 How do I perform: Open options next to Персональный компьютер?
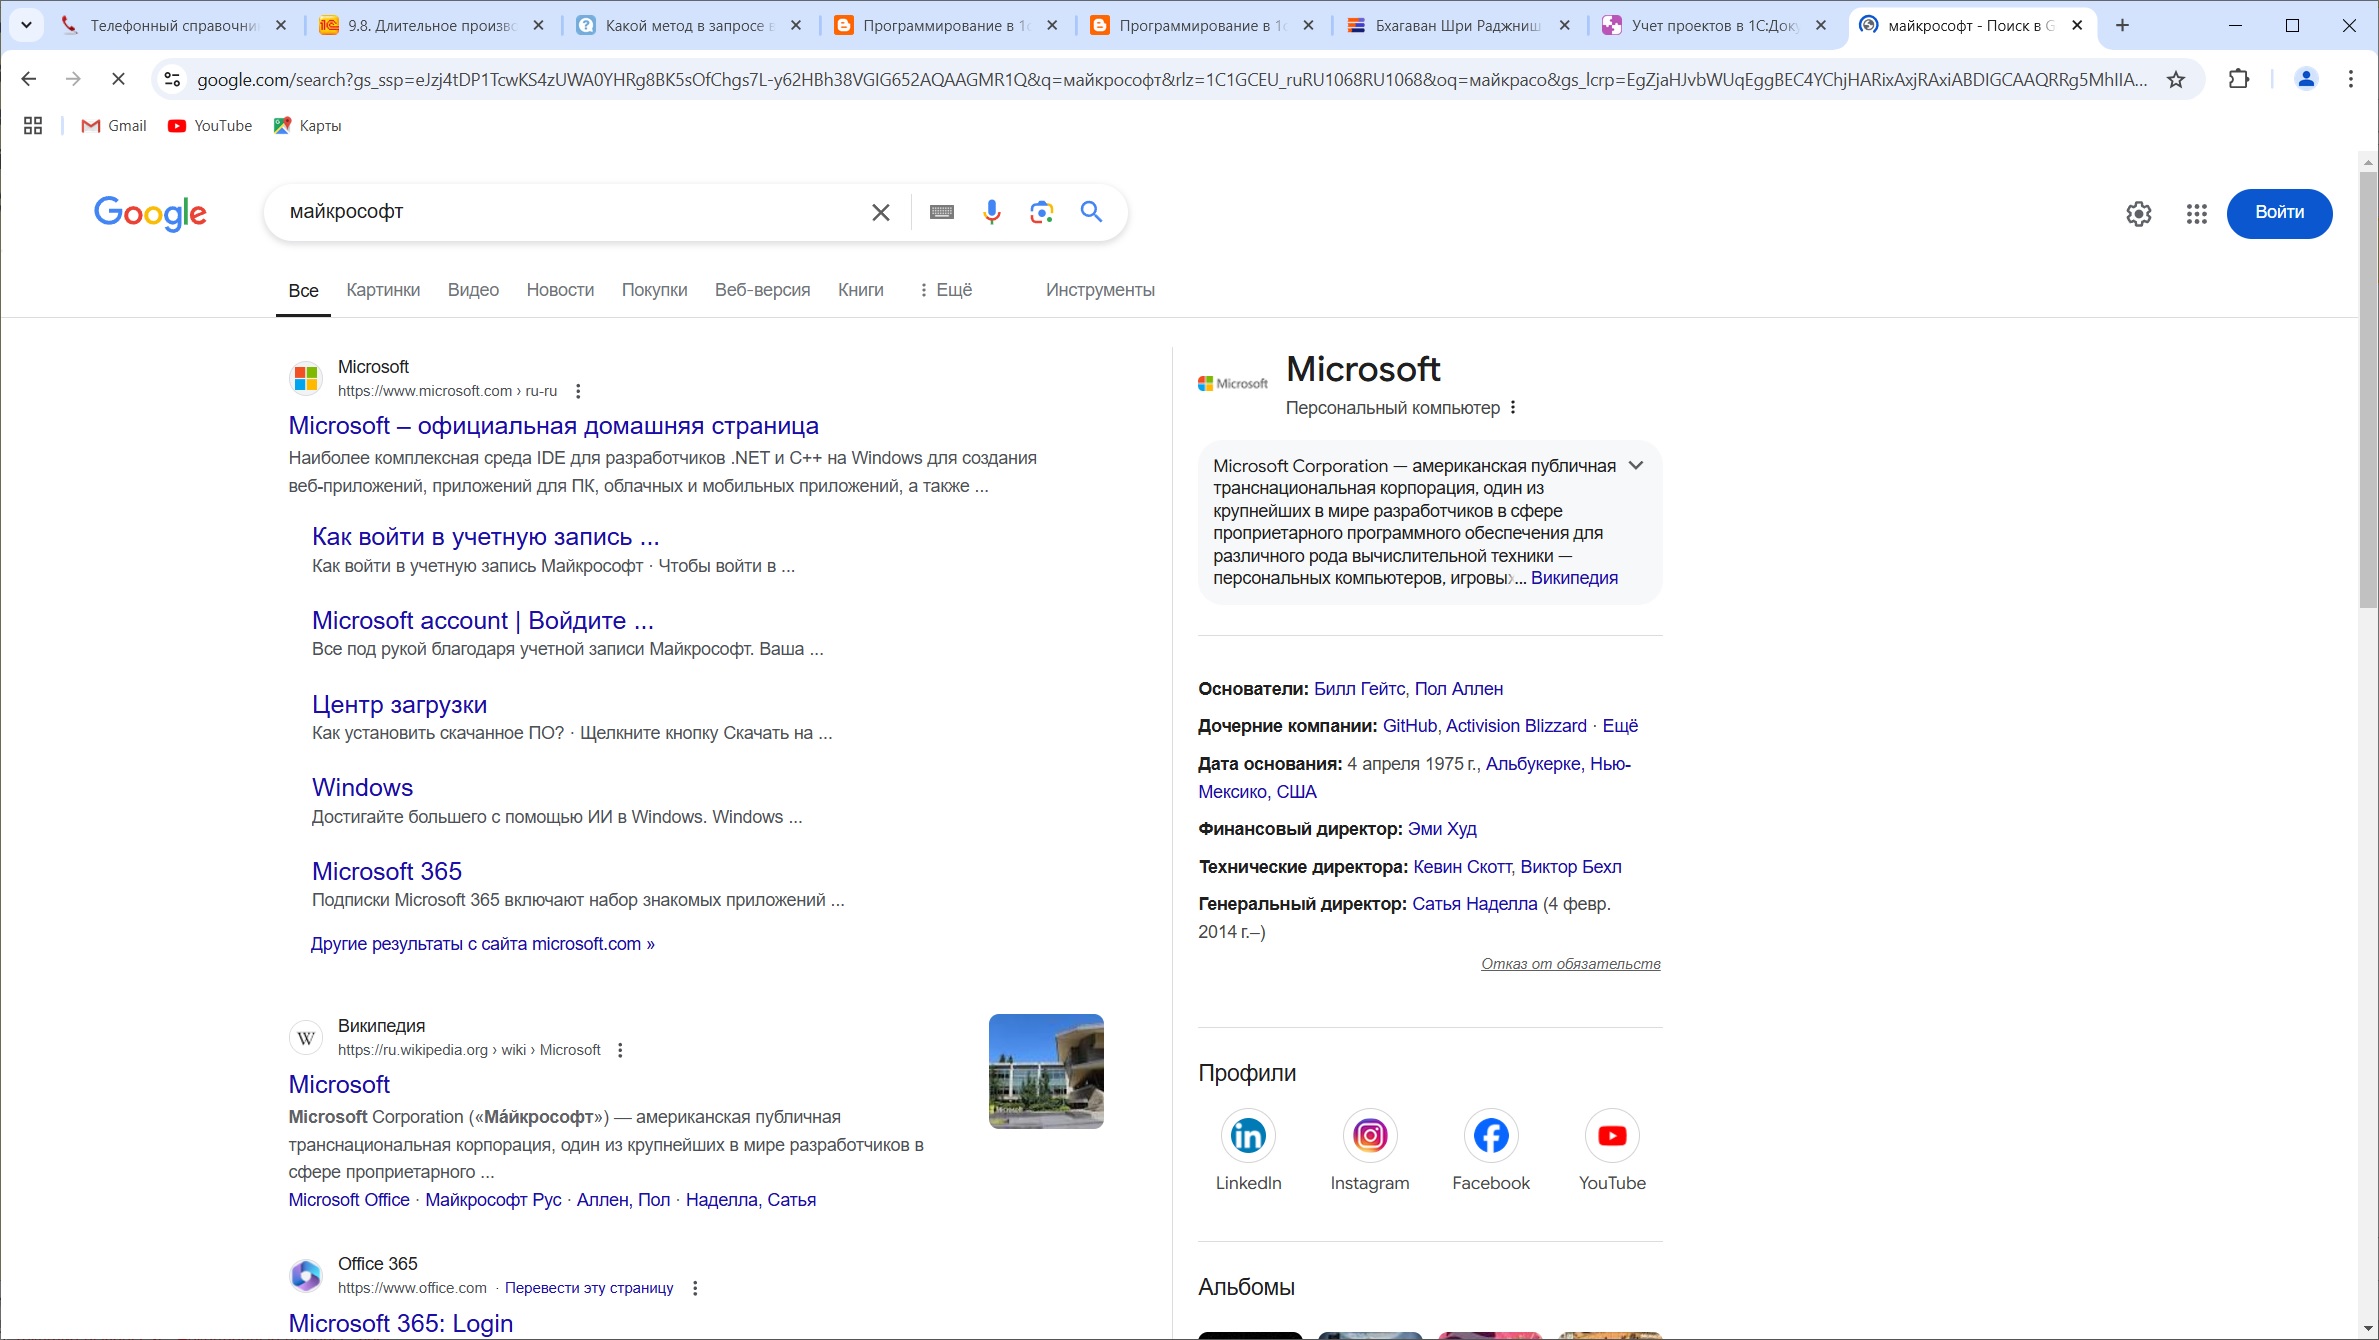1513,408
